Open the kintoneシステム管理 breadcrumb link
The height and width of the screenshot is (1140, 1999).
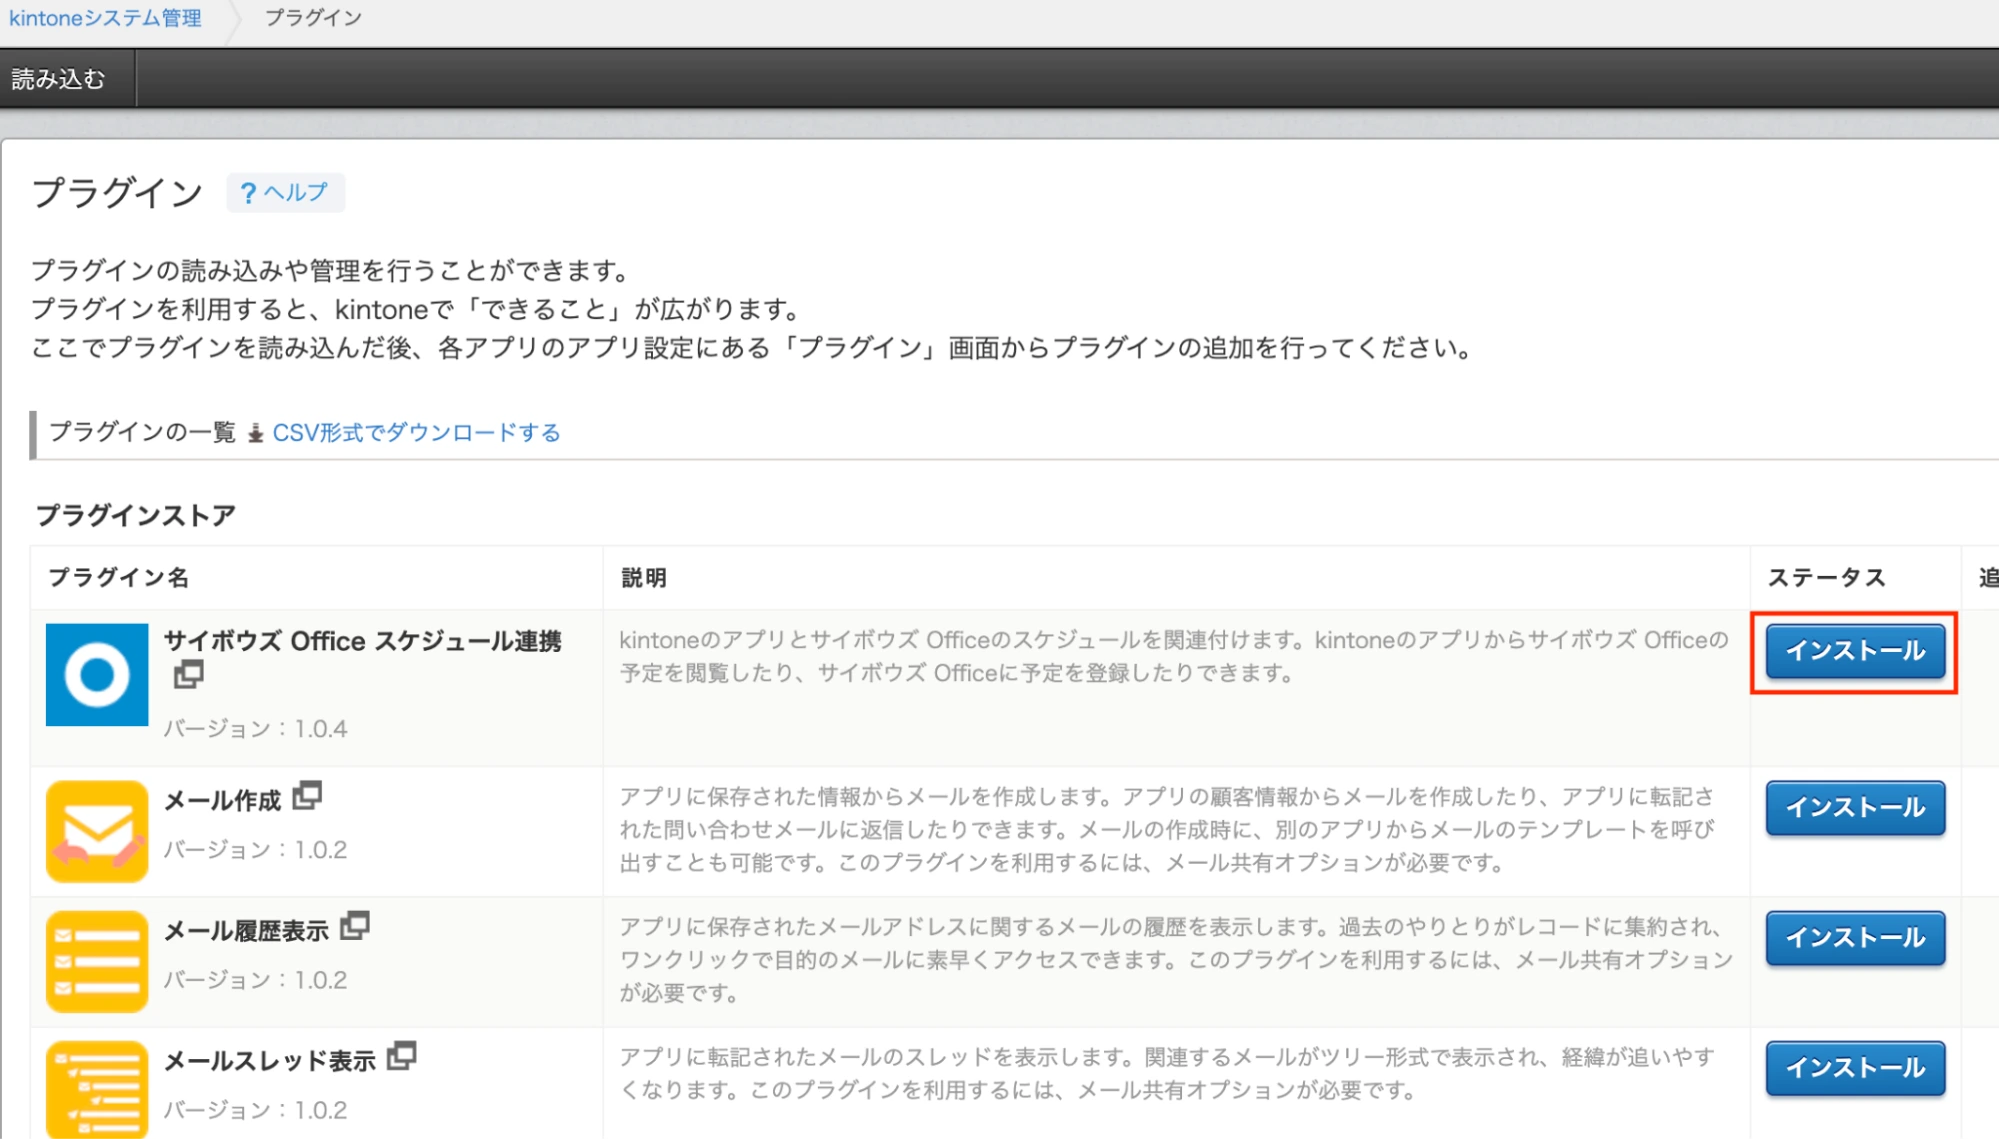tap(105, 18)
